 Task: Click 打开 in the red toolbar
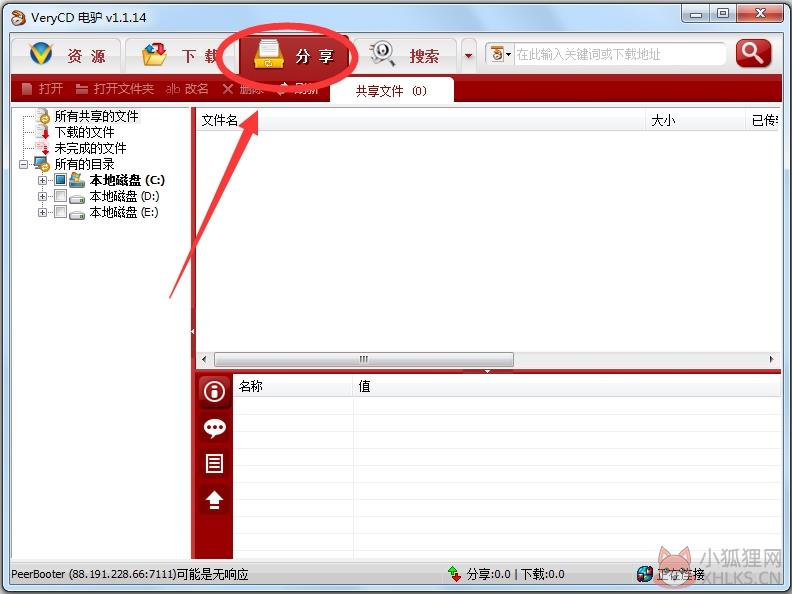coord(43,89)
